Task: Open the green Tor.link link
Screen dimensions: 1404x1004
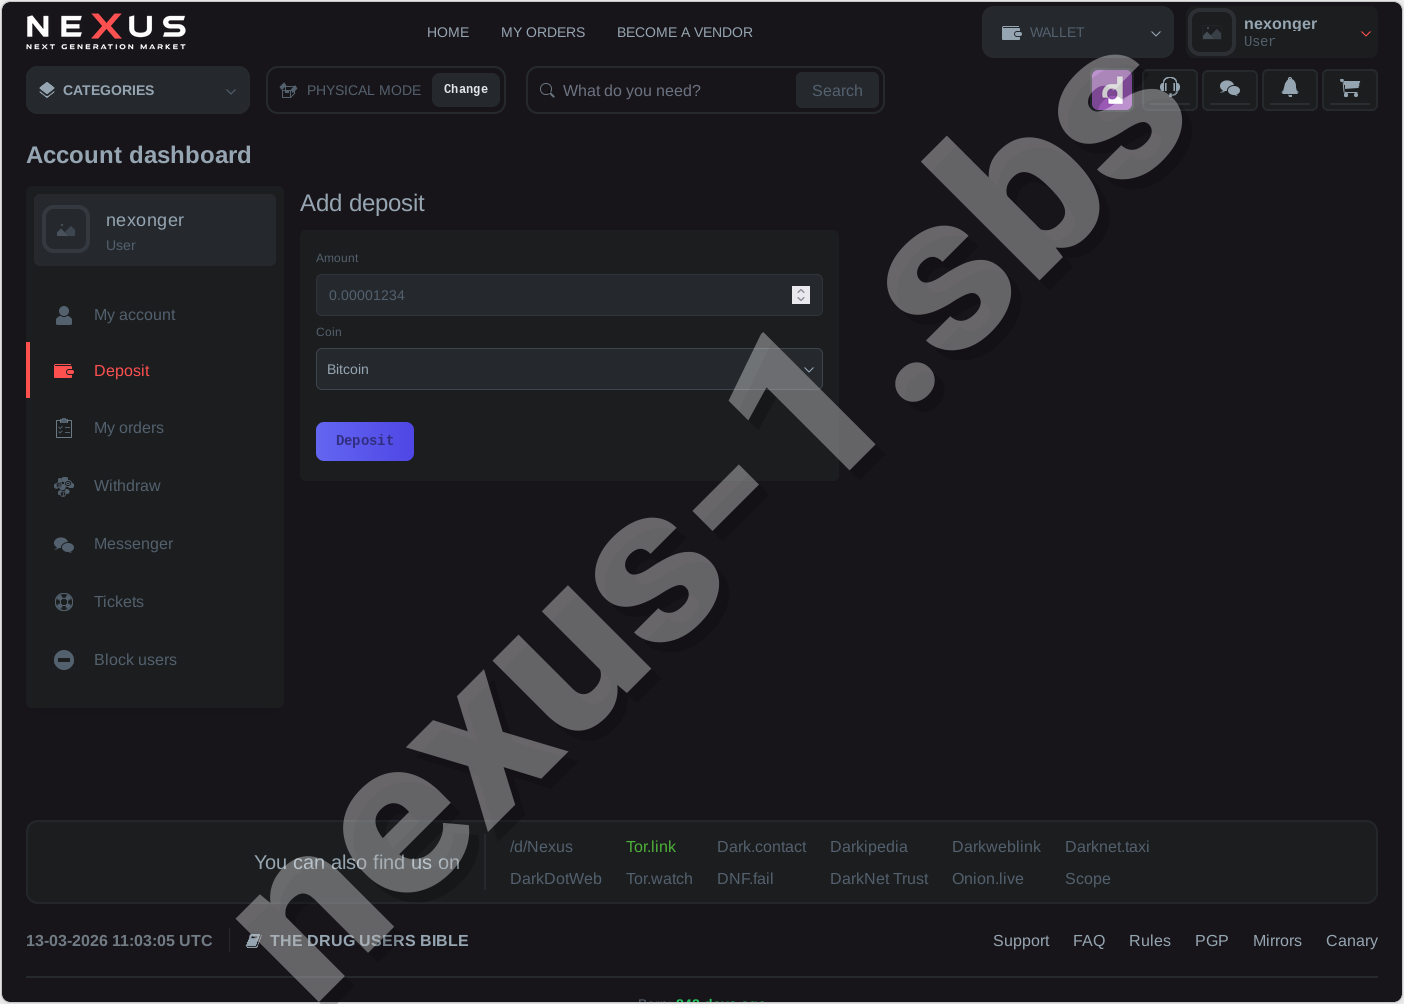Action: (651, 847)
